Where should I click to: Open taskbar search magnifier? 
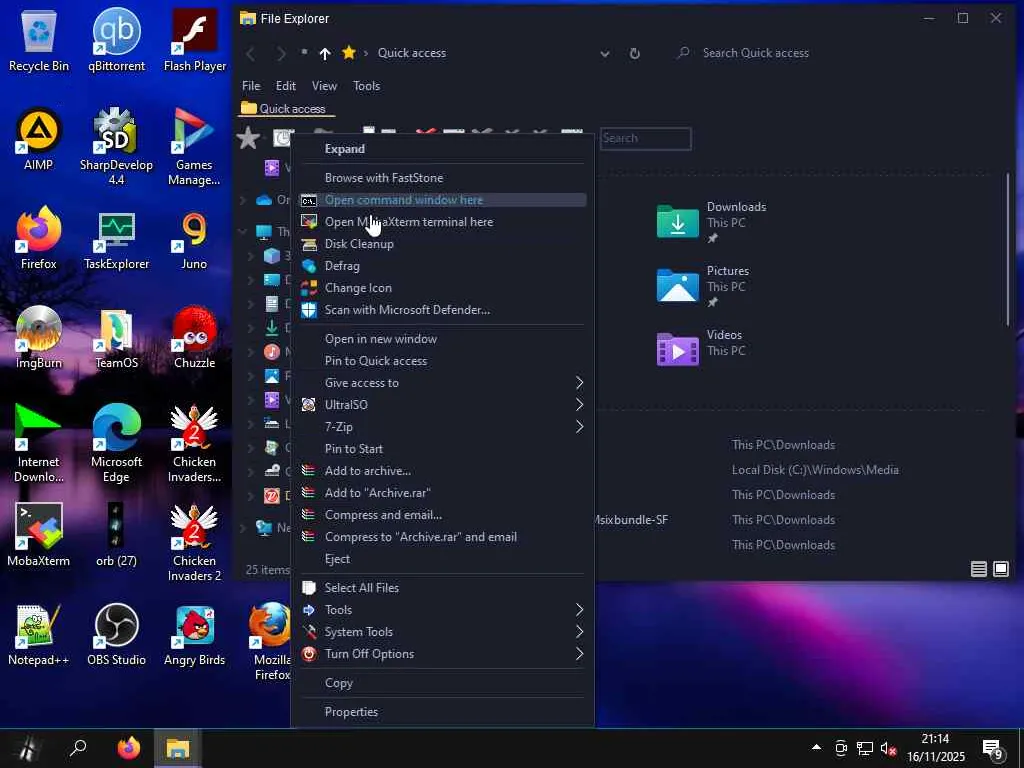(x=78, y=748)
